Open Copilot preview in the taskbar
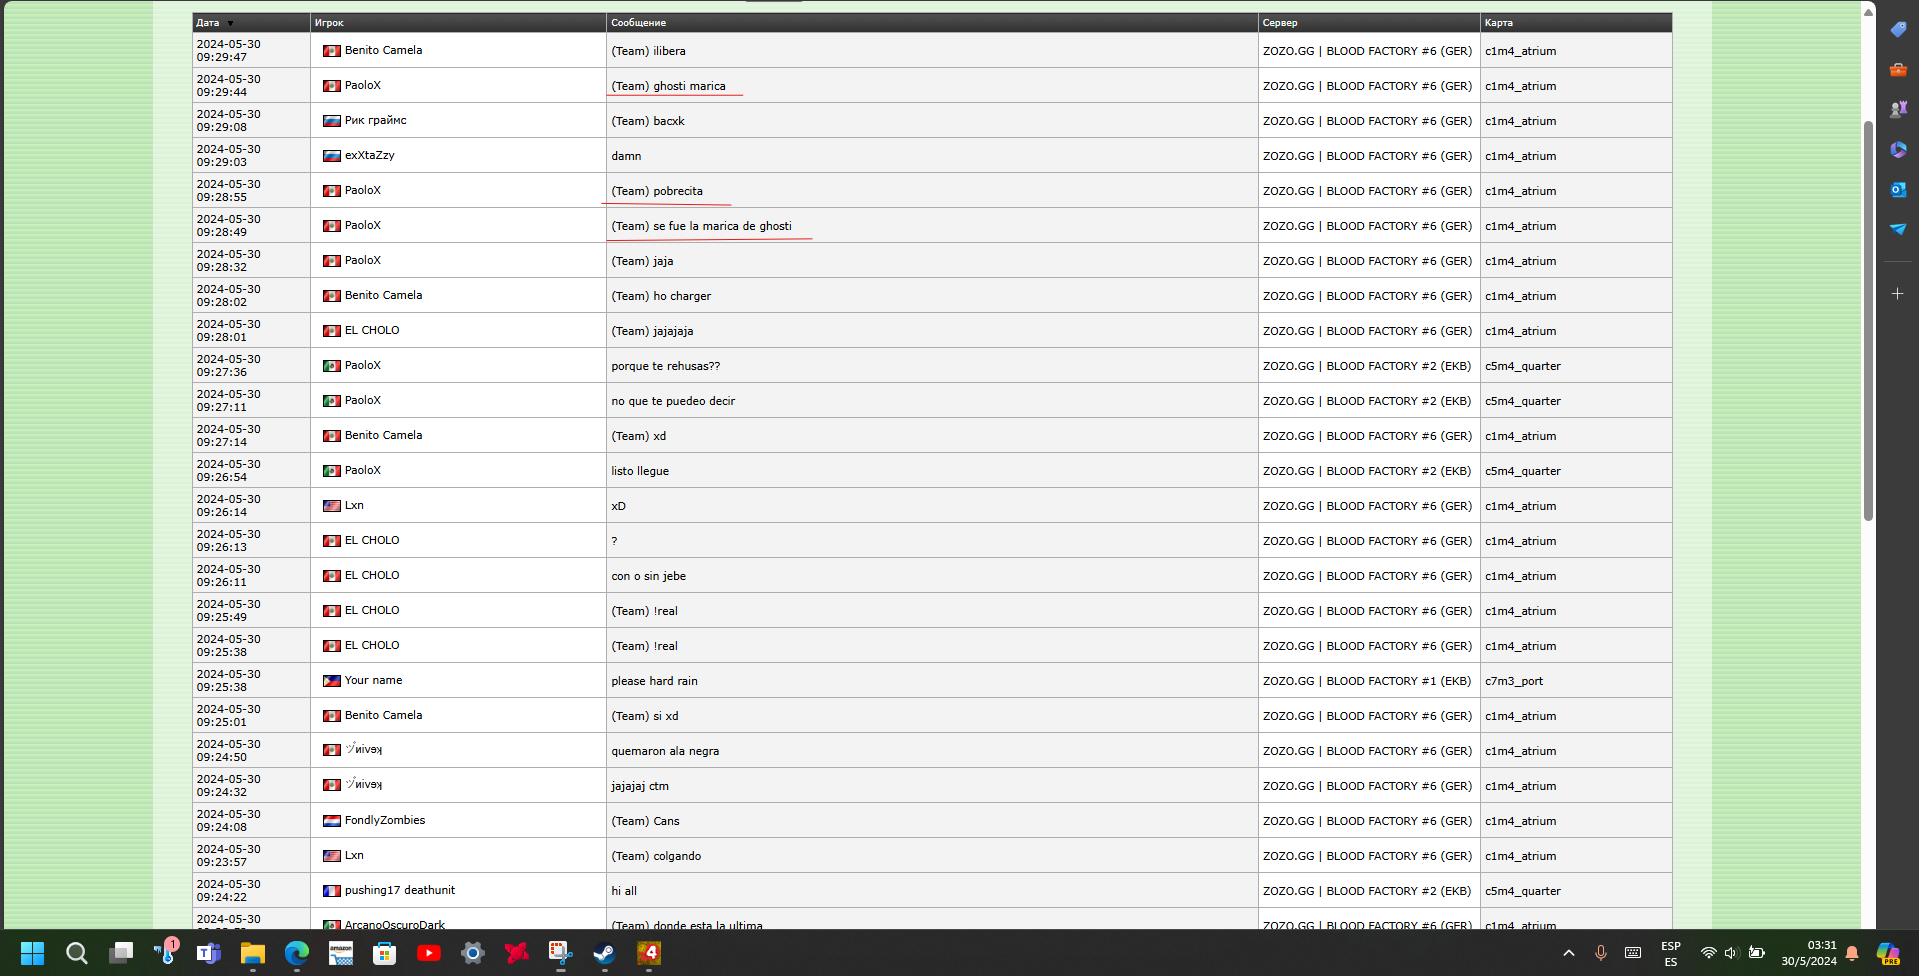 pyautogui.click(x=1887, y=953)
